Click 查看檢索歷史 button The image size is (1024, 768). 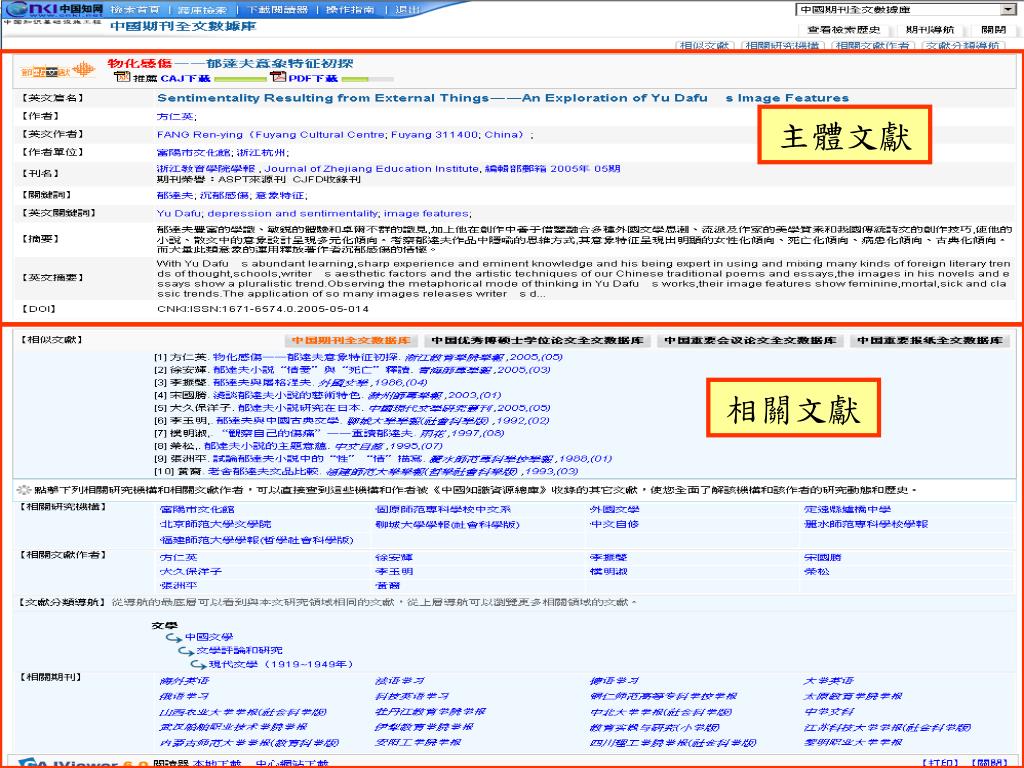click(843, 30)
